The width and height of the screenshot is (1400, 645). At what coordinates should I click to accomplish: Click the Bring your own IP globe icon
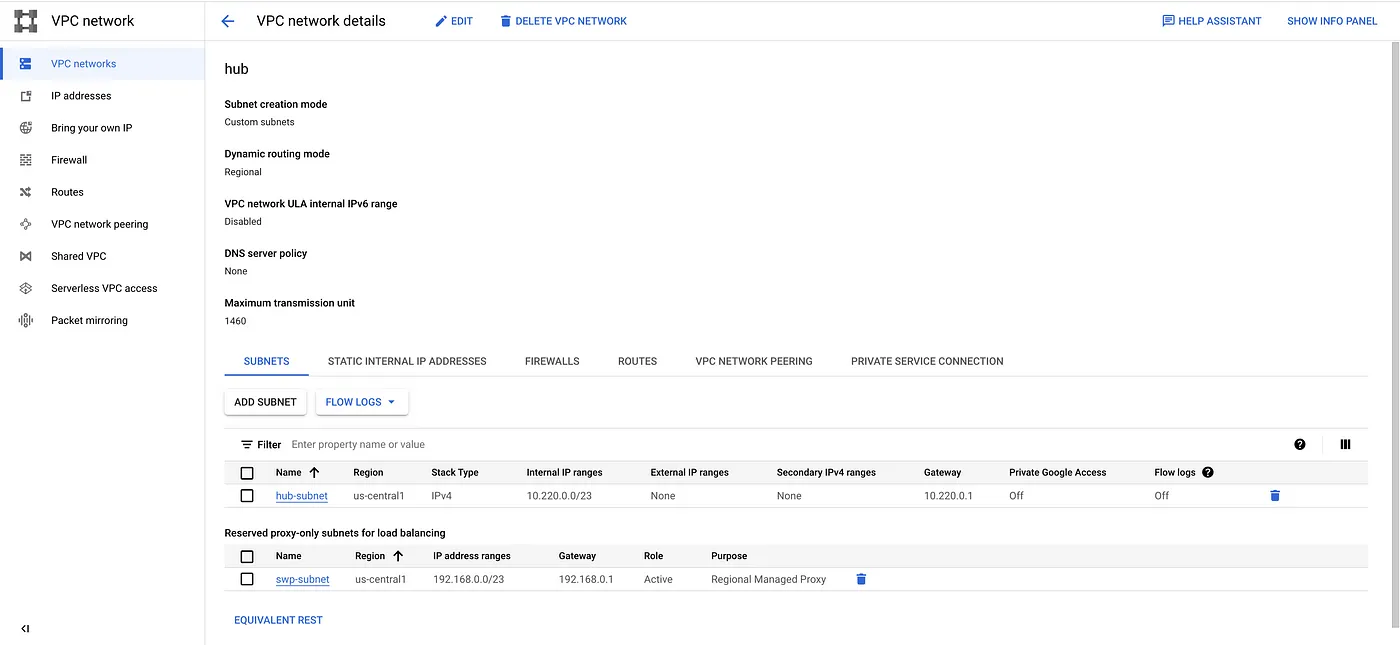[x=26, y=128]
